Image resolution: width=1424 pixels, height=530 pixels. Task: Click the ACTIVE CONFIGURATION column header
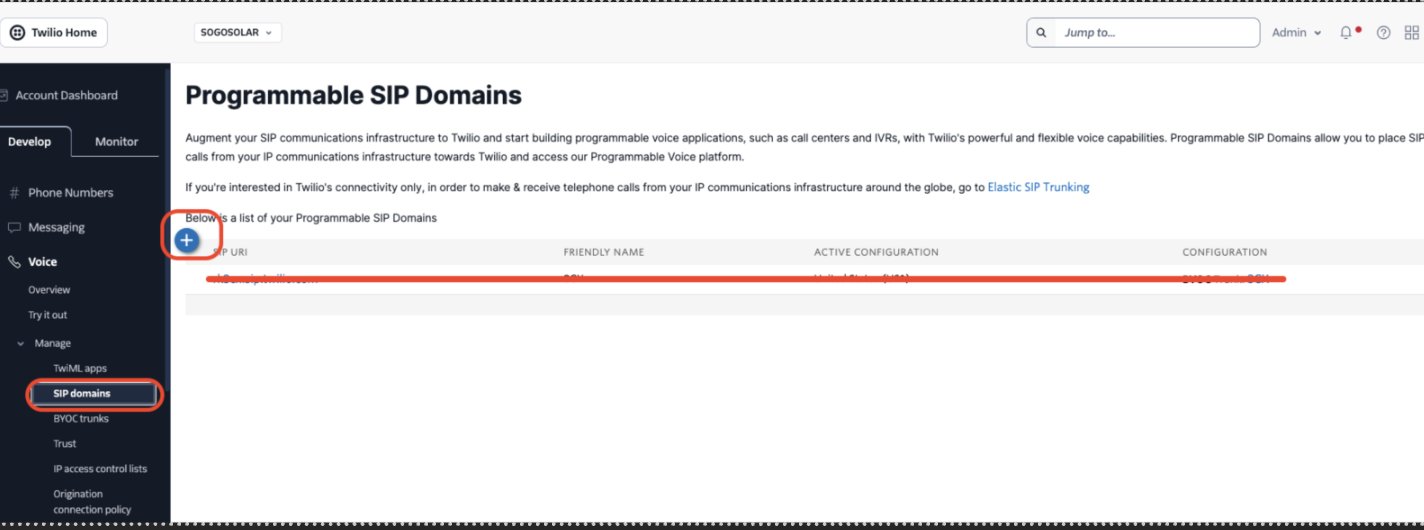tap(876, 252)
